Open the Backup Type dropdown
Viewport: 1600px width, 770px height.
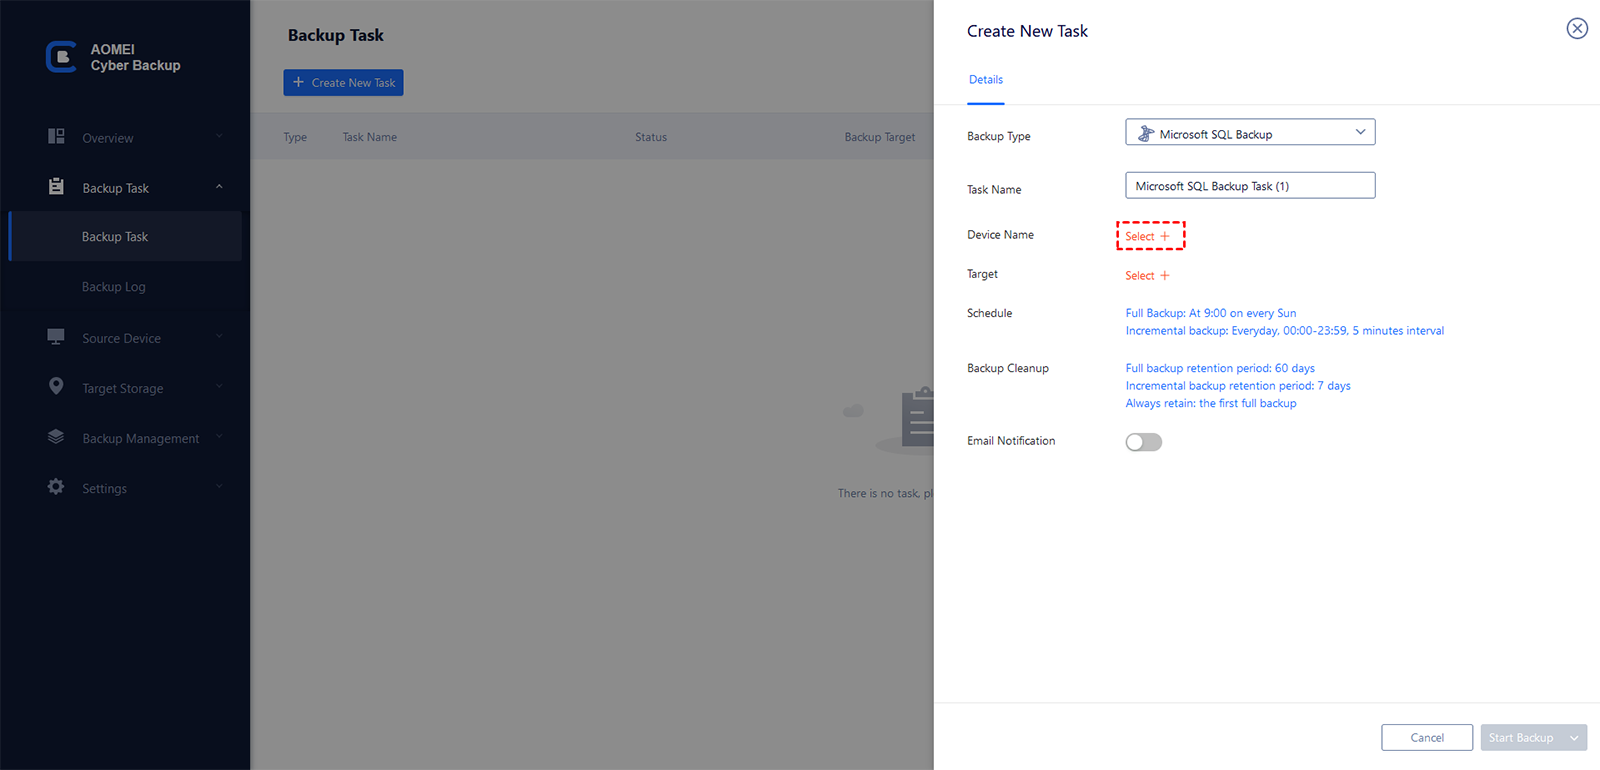(x=1250, y=133)
